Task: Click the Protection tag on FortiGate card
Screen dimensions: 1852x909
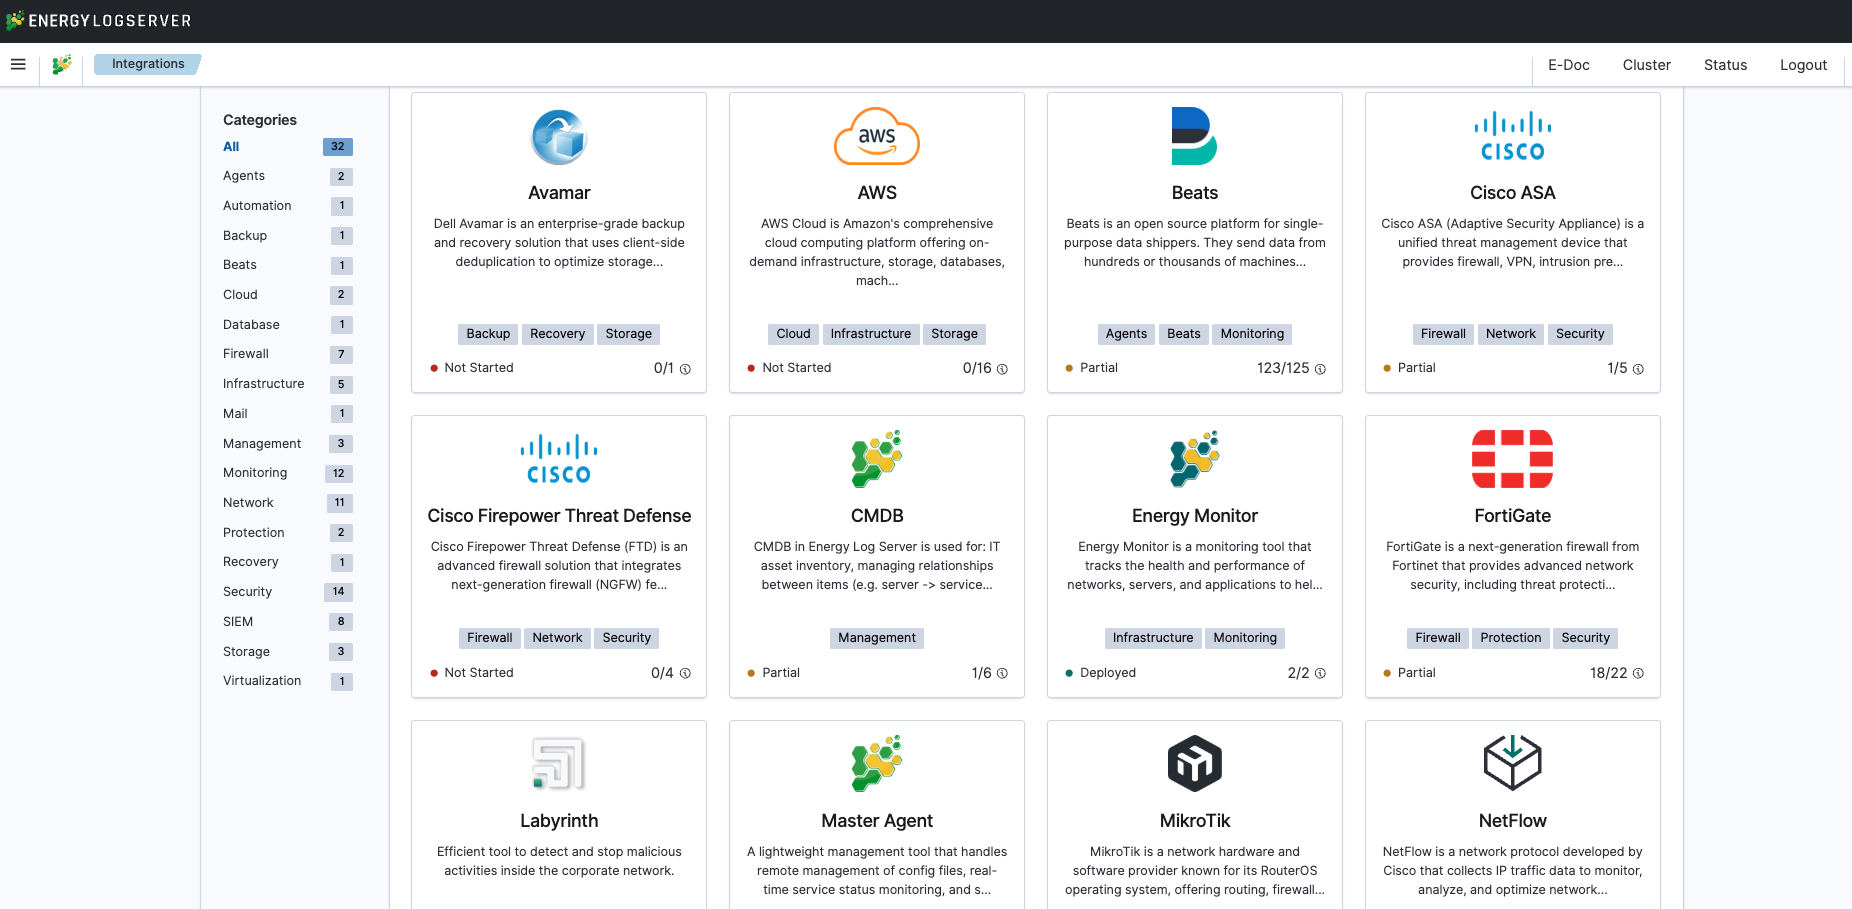Action: (1511, 638)
